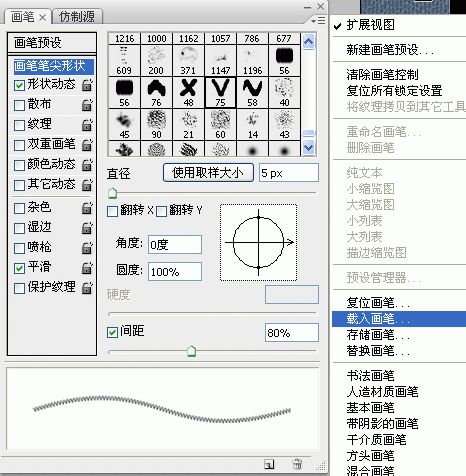Select the arch brush tip 76

tap(156, 93)
